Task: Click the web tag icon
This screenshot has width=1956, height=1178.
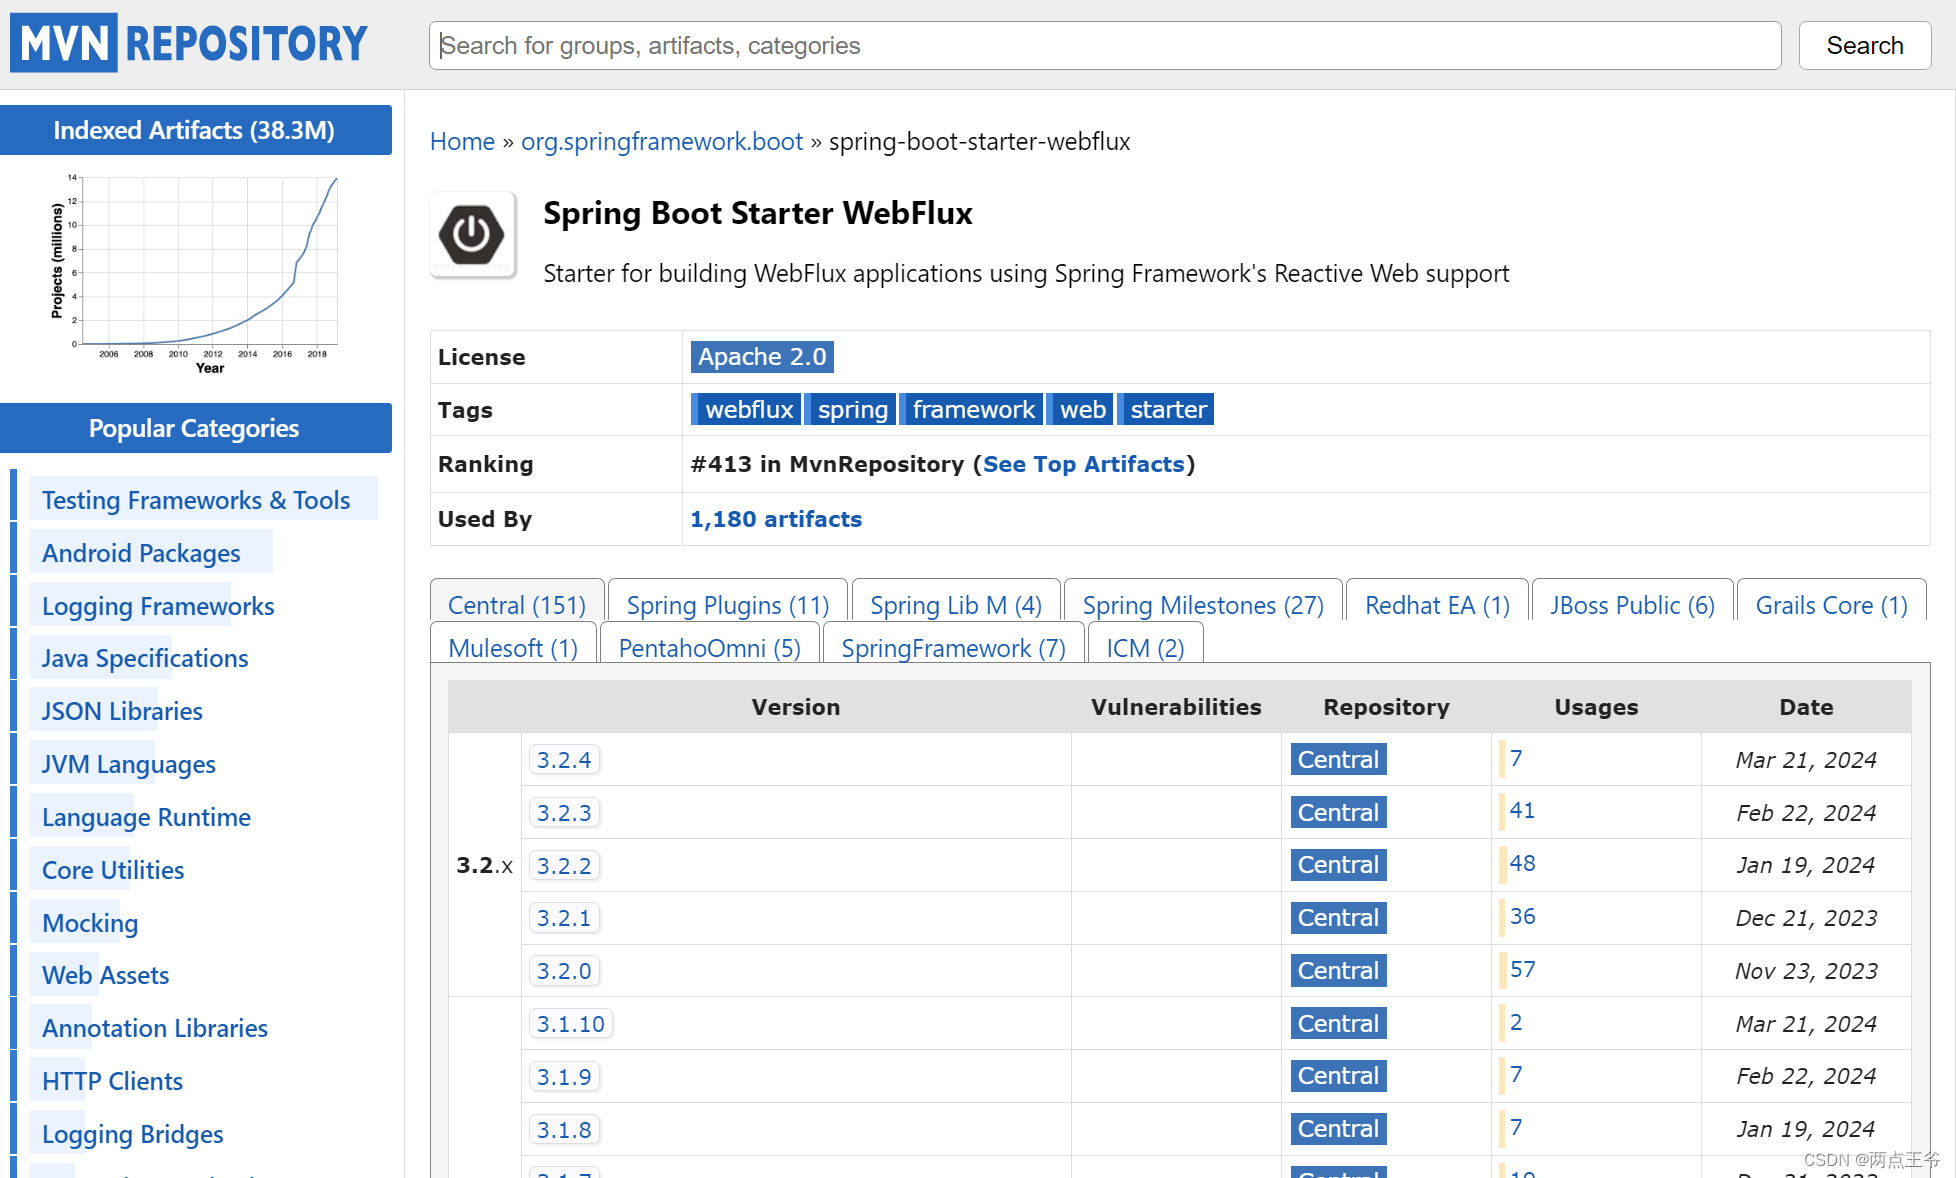Action: [1083, 409]
